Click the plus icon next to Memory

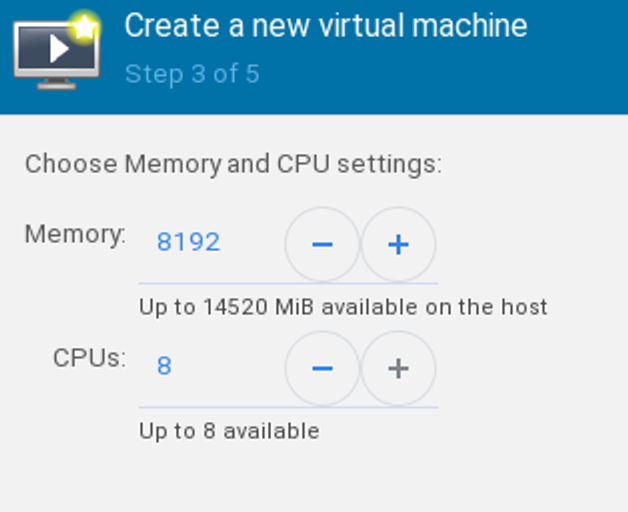(398, 244)
